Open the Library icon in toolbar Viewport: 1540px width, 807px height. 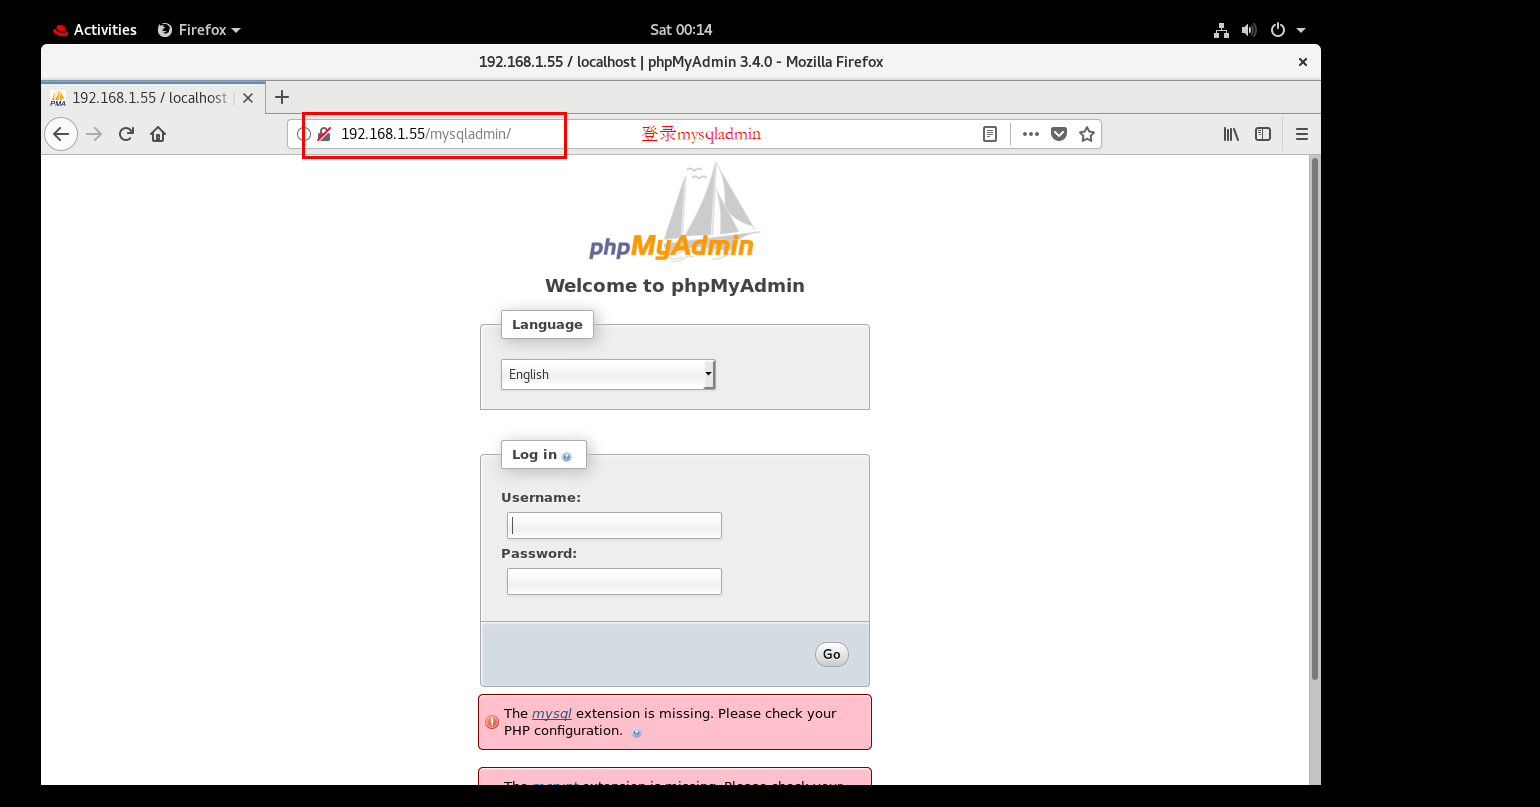point(1231,134)
